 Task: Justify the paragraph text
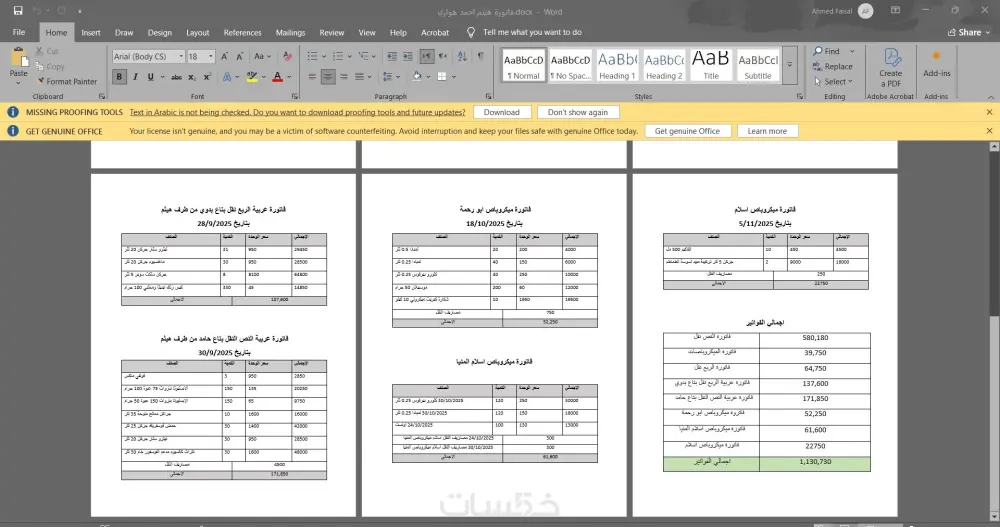click(359, 77)
